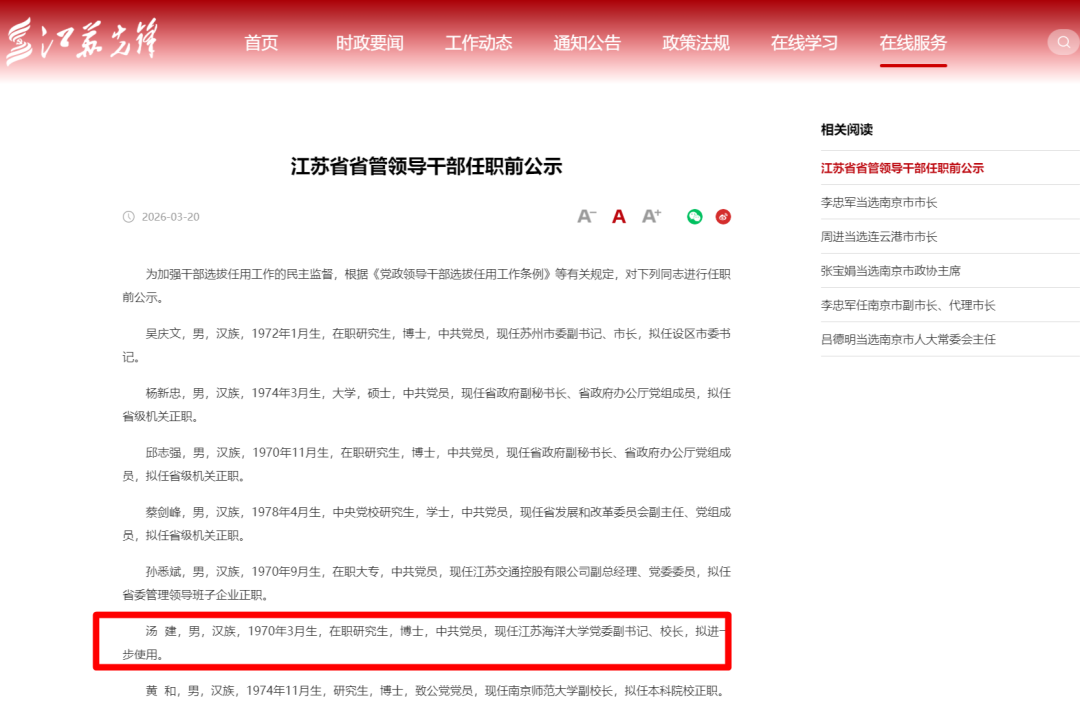Open 吕德明当选南京市人大常委会主任 link
This screenshot has height=720, width=1080.
[908, 339]
